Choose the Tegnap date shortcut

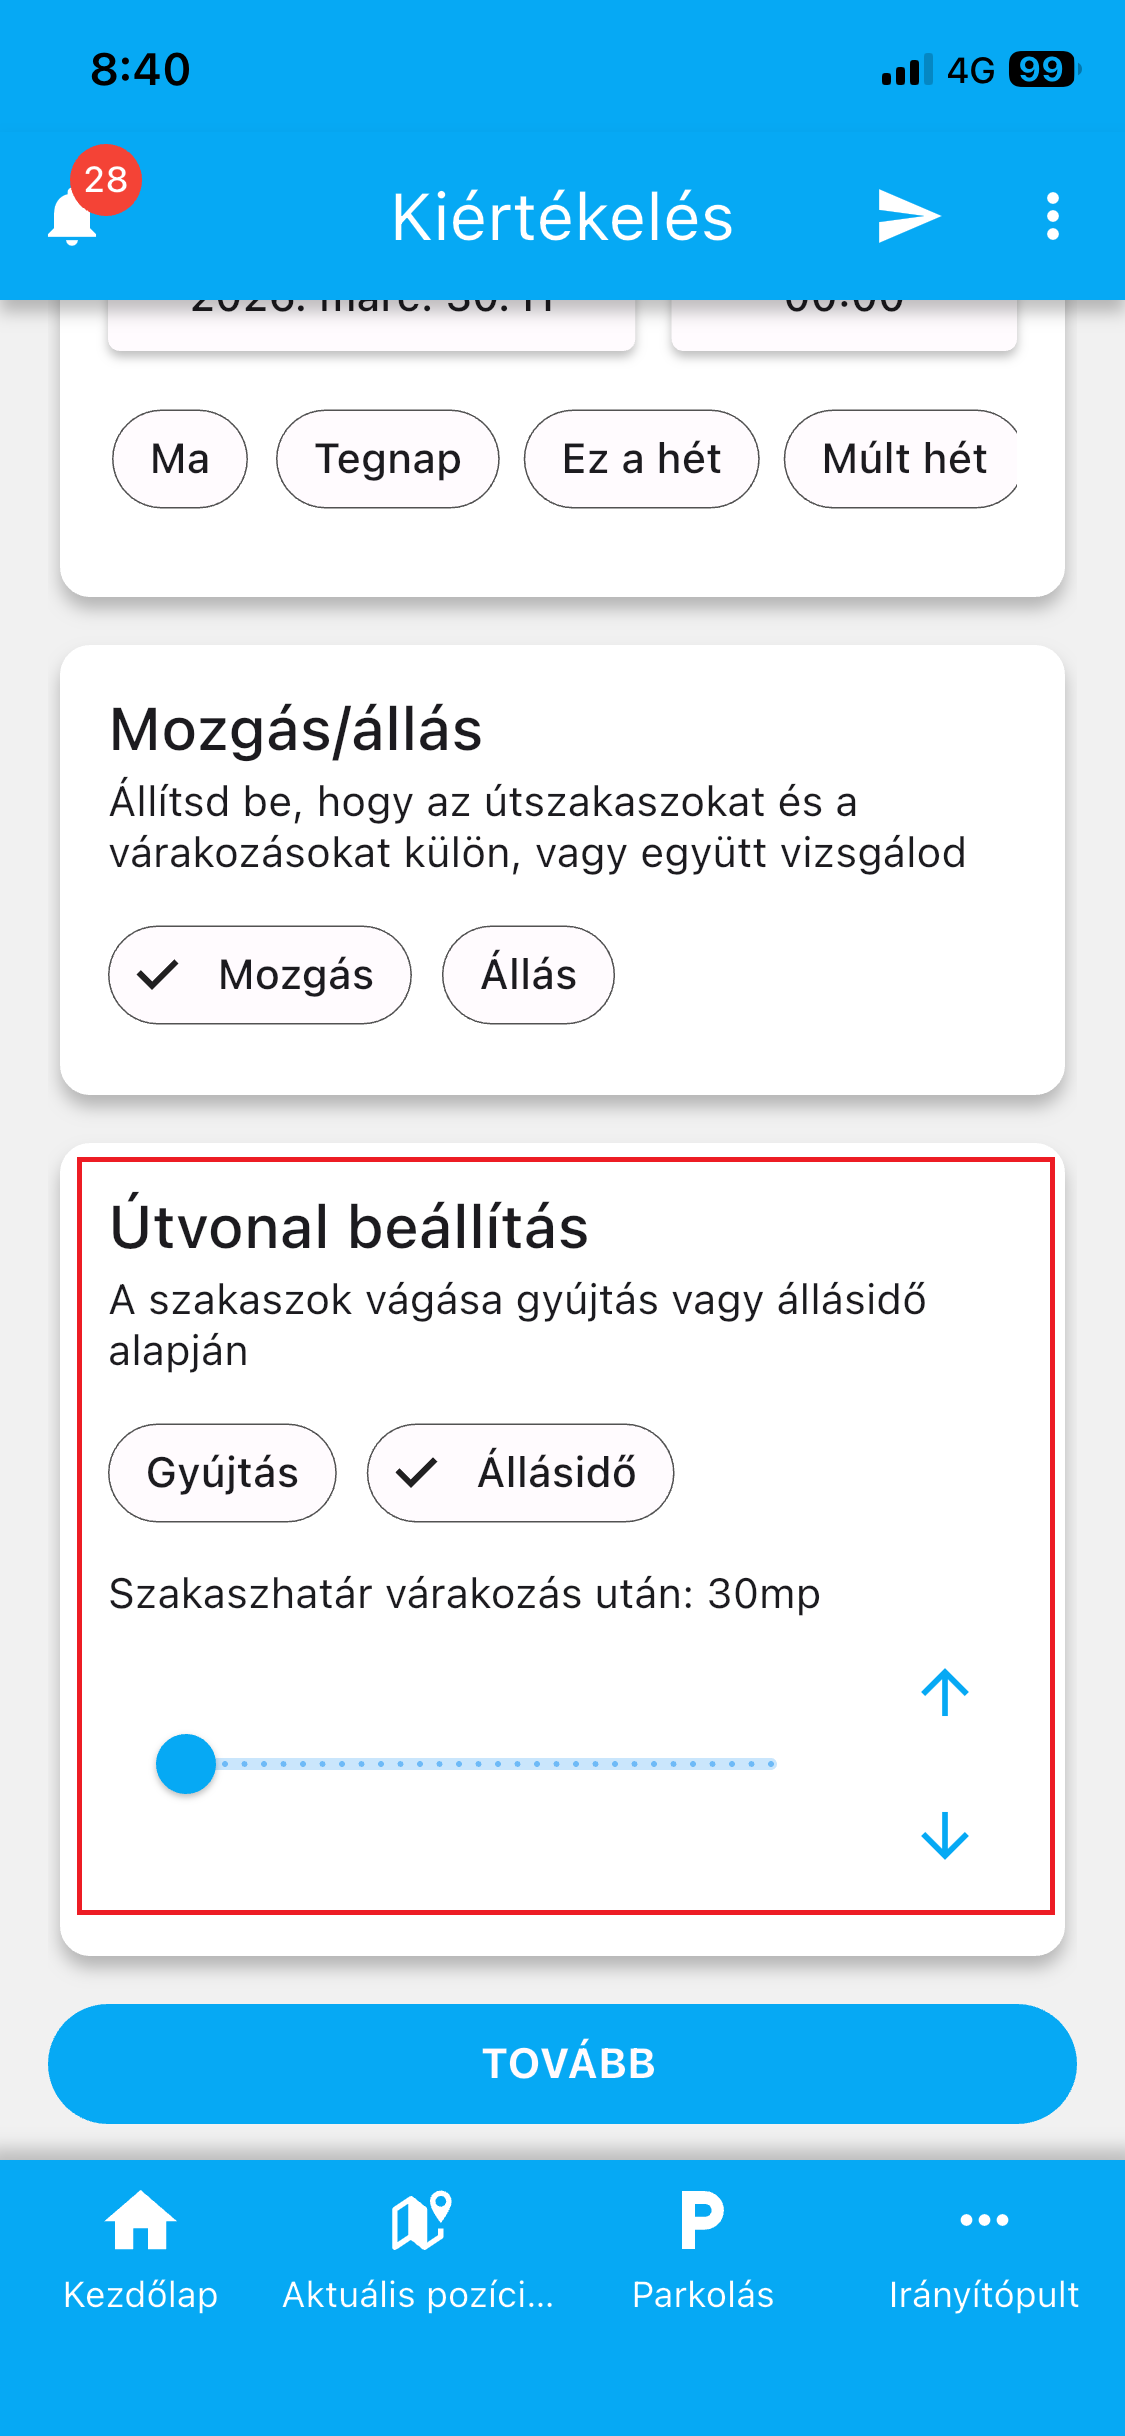[x=388, y=459]
